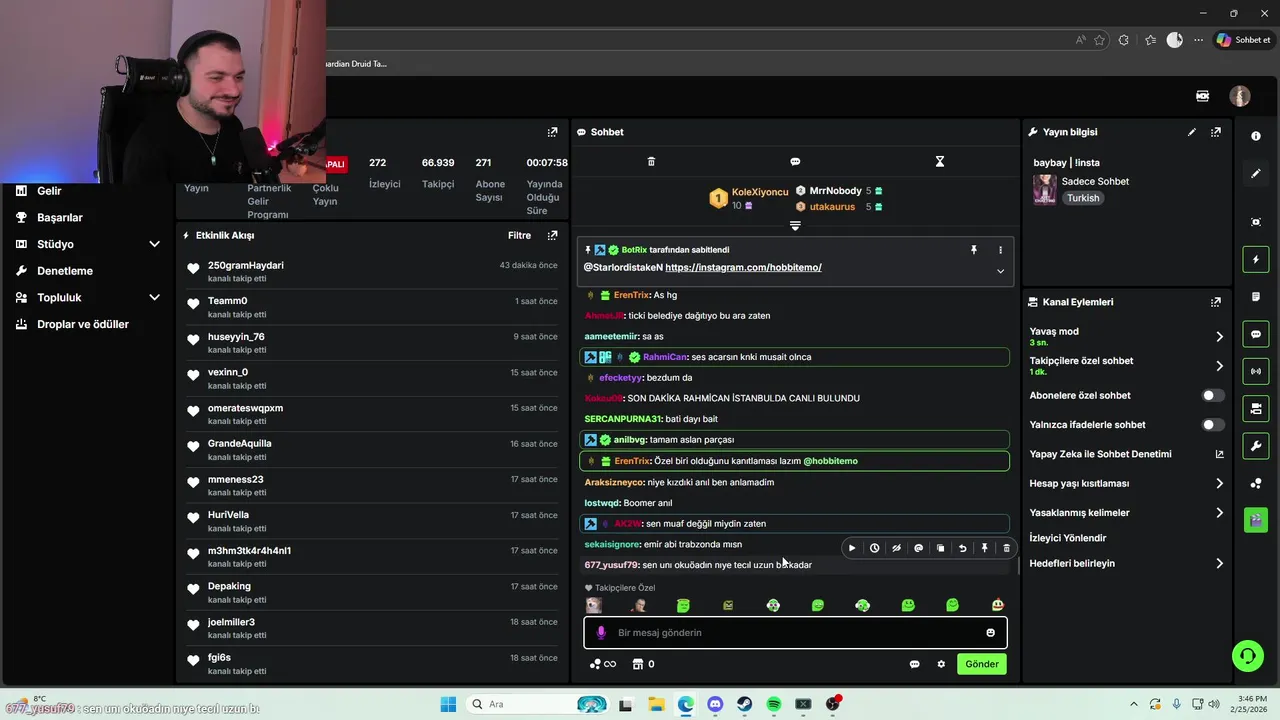
Task: Open İzleyici Yönlendir action
Action: [1068, 538]
